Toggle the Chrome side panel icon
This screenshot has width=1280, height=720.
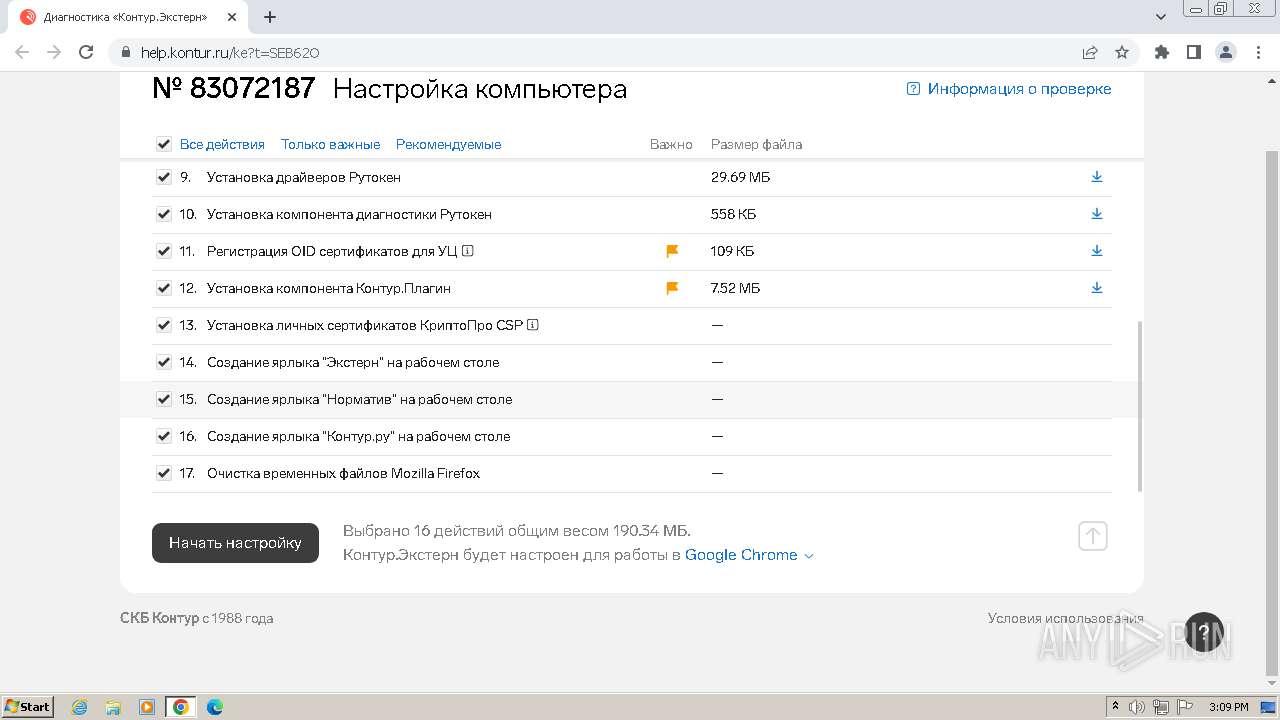1194,52
